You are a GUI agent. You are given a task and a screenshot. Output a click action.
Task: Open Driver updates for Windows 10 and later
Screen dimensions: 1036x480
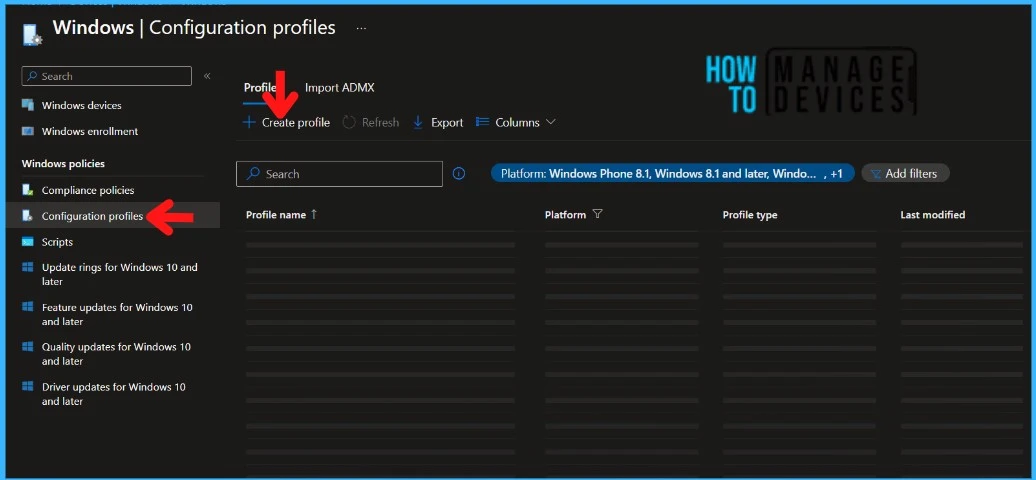(x=112, y=393)
